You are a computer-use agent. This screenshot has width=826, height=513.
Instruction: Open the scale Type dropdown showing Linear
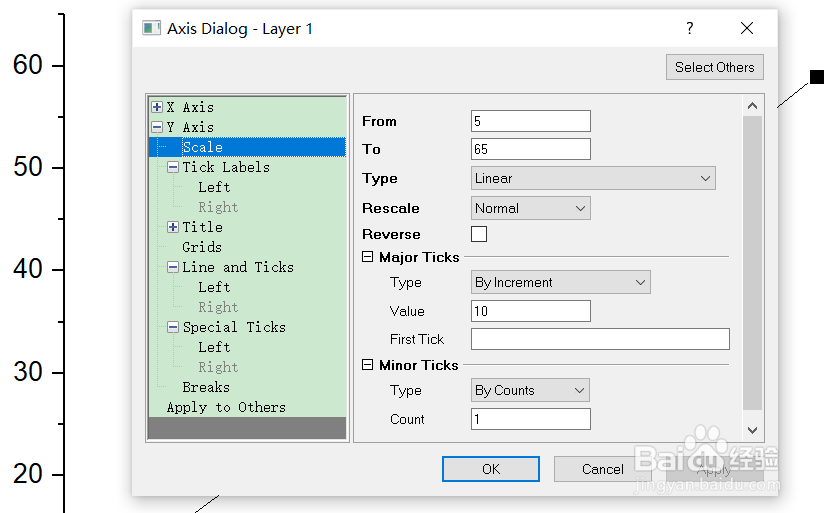[x=593, y=179]
